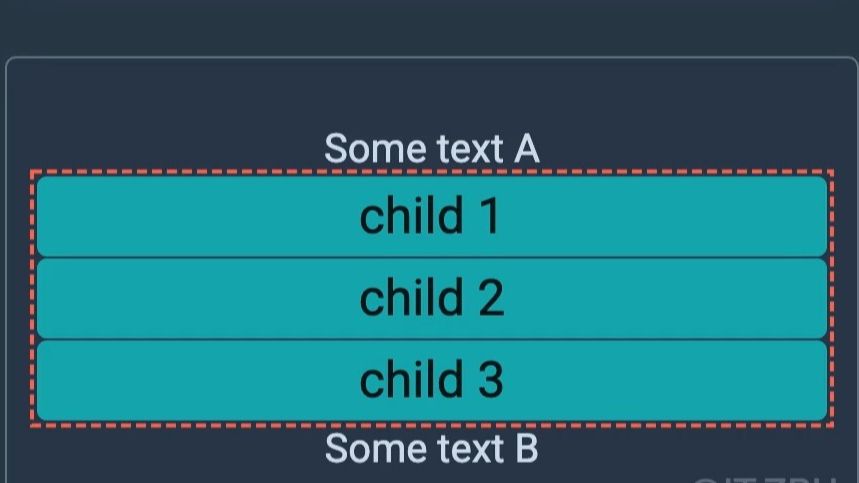Click the bottom edge of dashed red border
859x483 pixels.
point(432,425)
